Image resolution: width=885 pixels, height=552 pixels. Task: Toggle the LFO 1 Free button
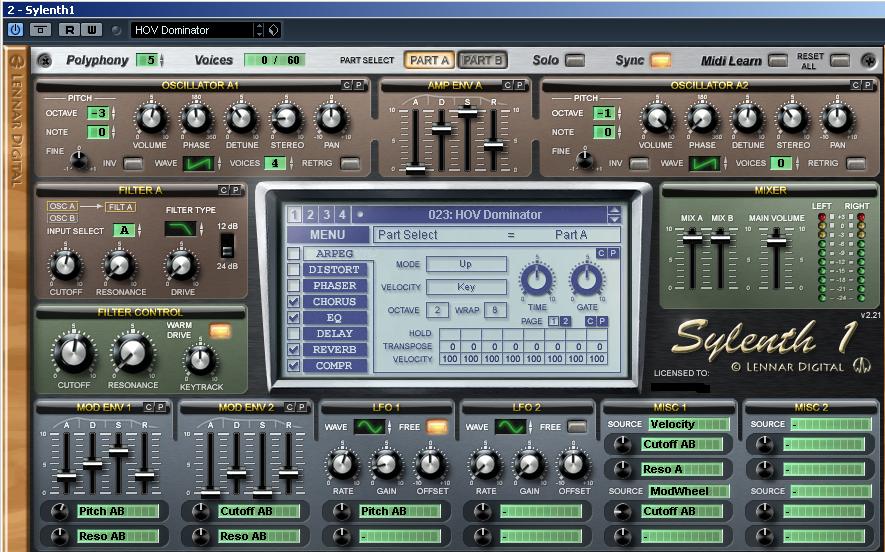click(437, 427)
